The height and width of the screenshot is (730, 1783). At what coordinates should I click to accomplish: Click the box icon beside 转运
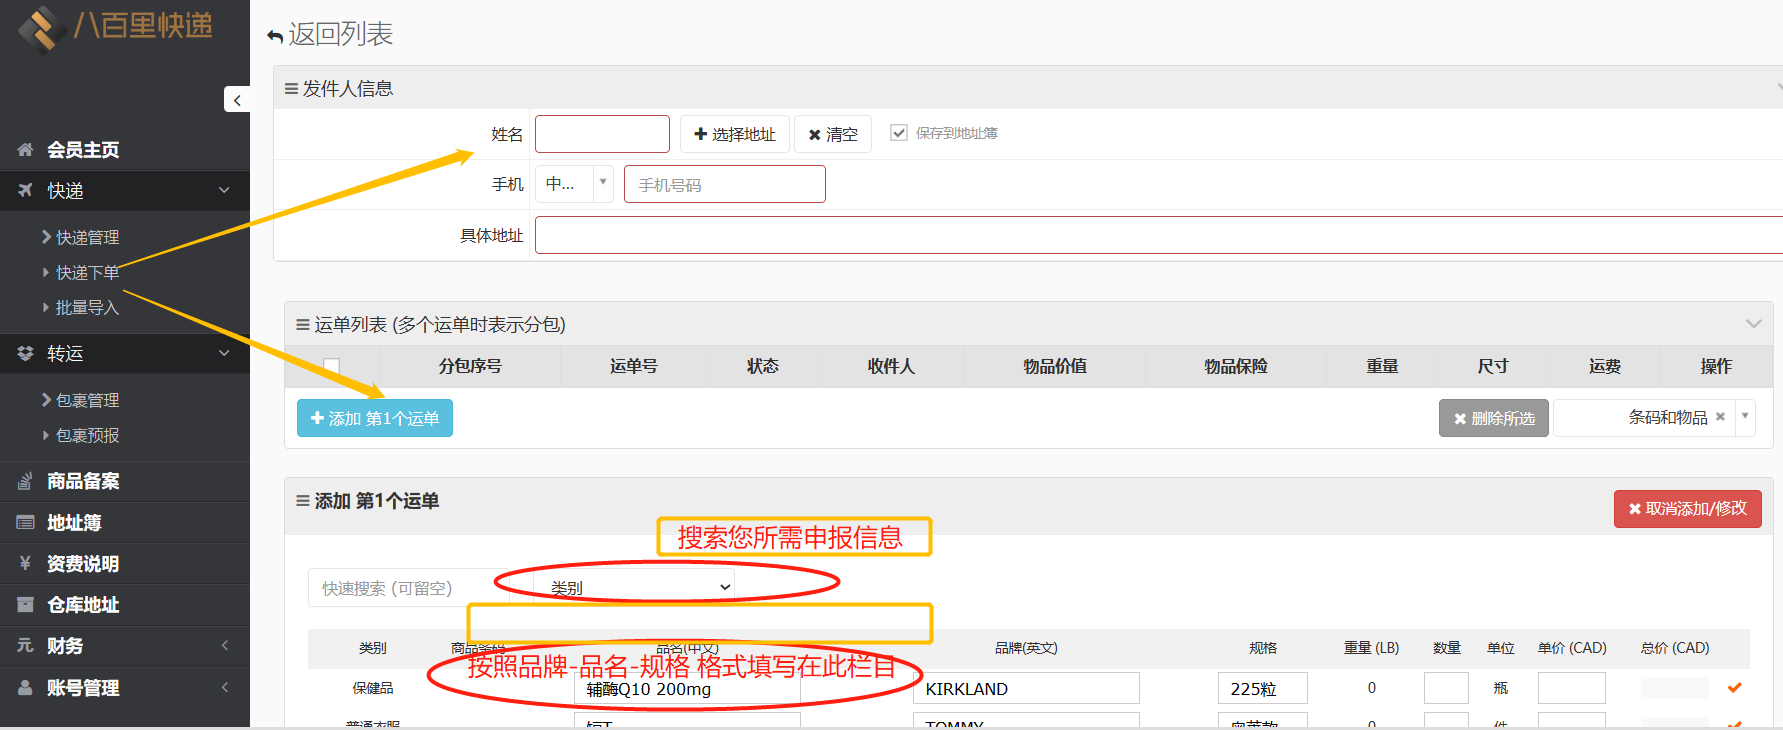click(25, 353)
